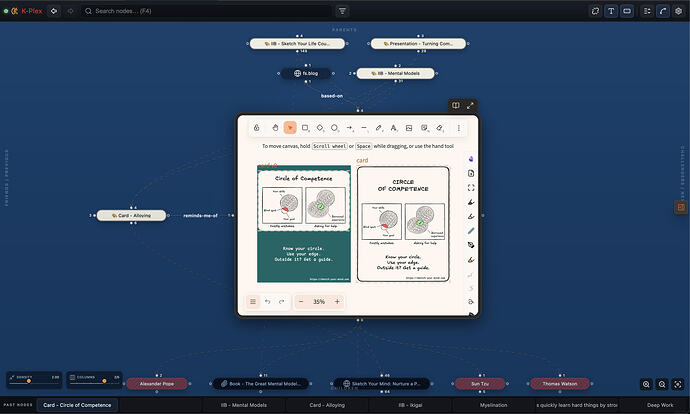Open Presentation - Turning Com... node
690x414 pixels.
418,44
